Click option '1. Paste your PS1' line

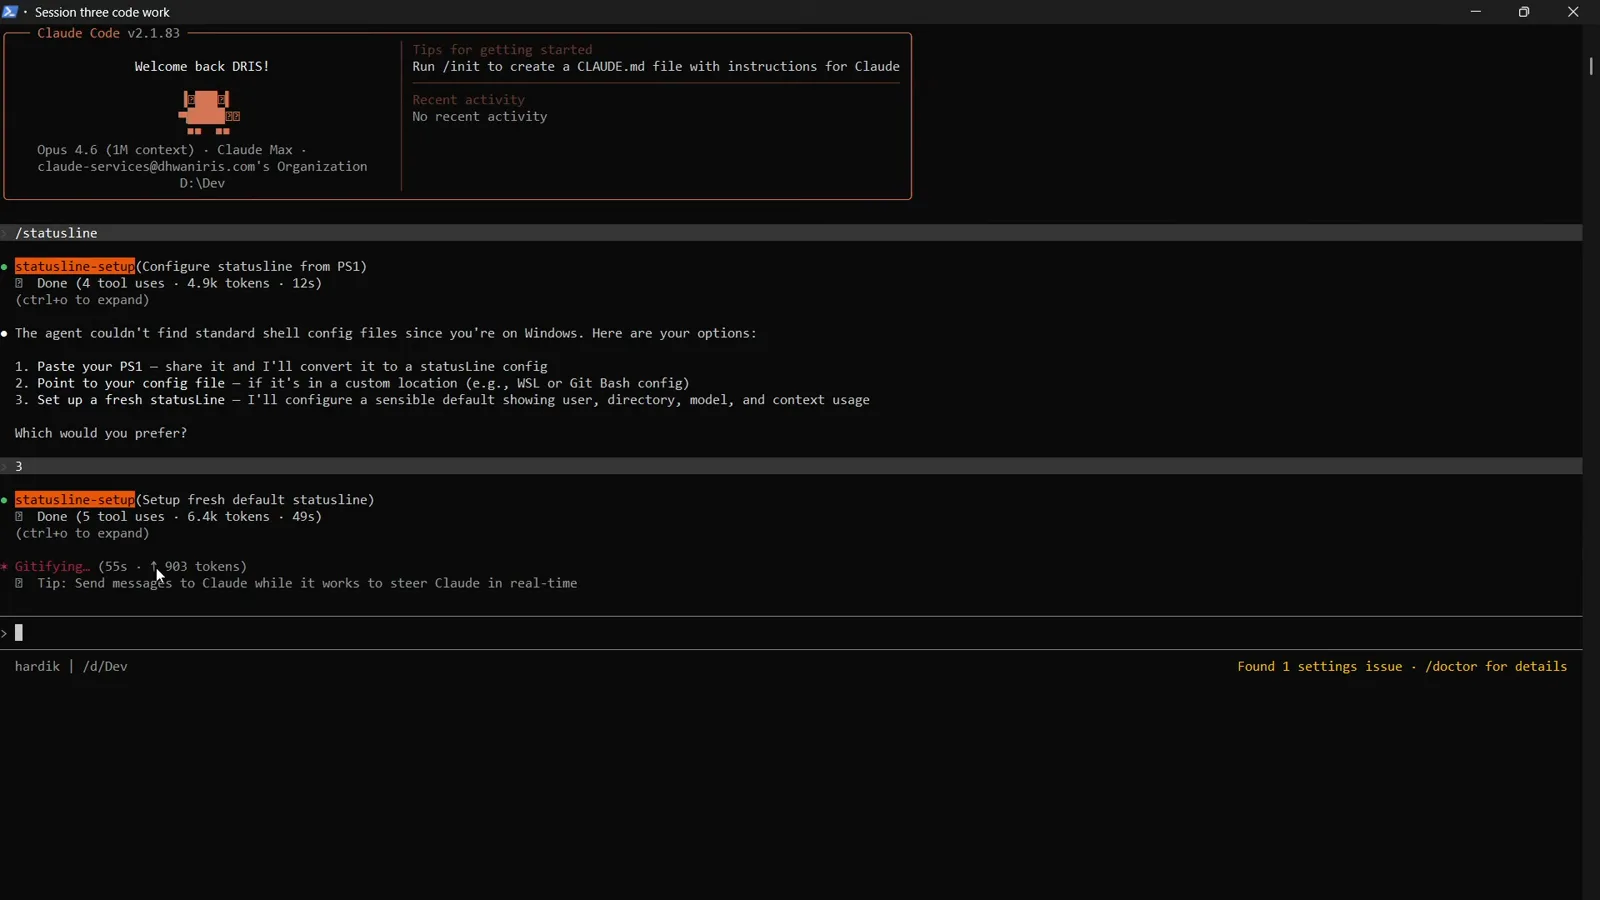(281, 367)
